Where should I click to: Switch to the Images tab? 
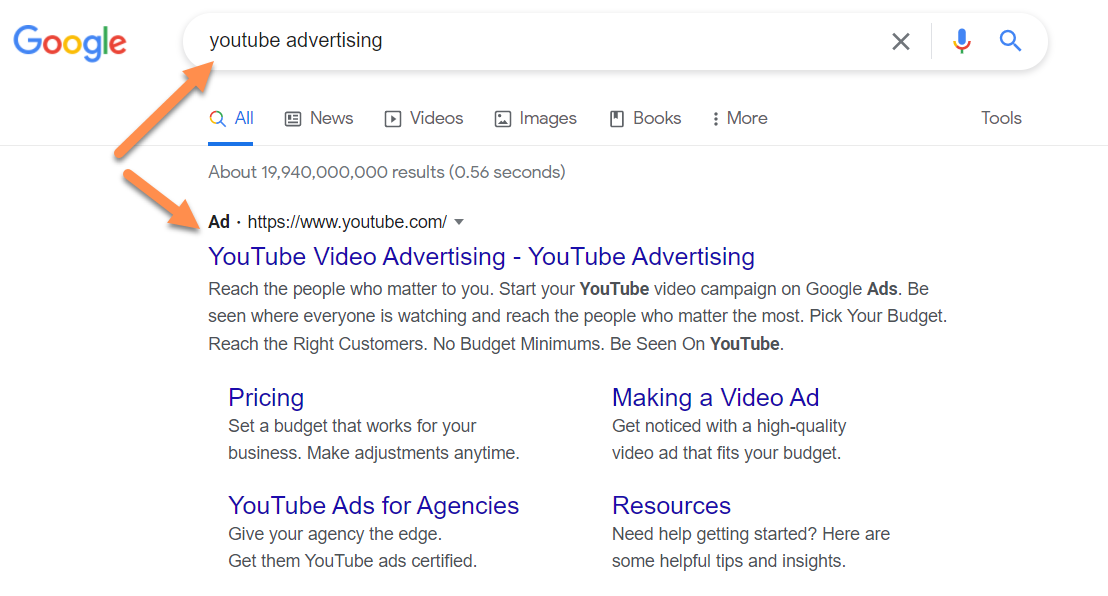(x=536, y=119)
